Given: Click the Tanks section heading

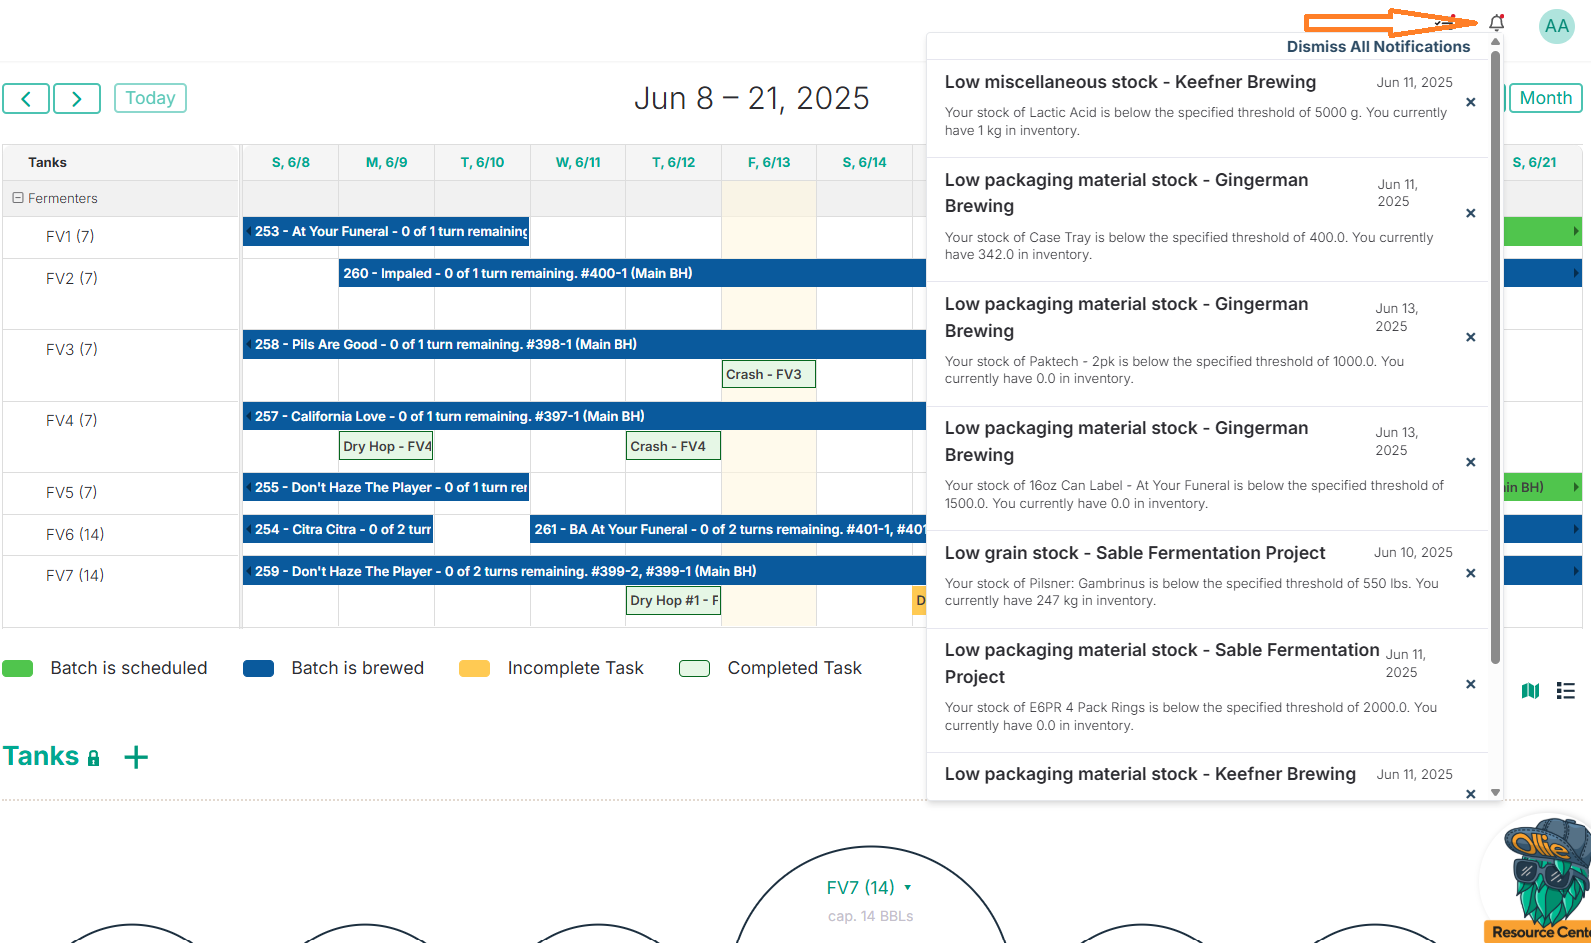Looking at the screenshot, I should (x=41, y=756).
